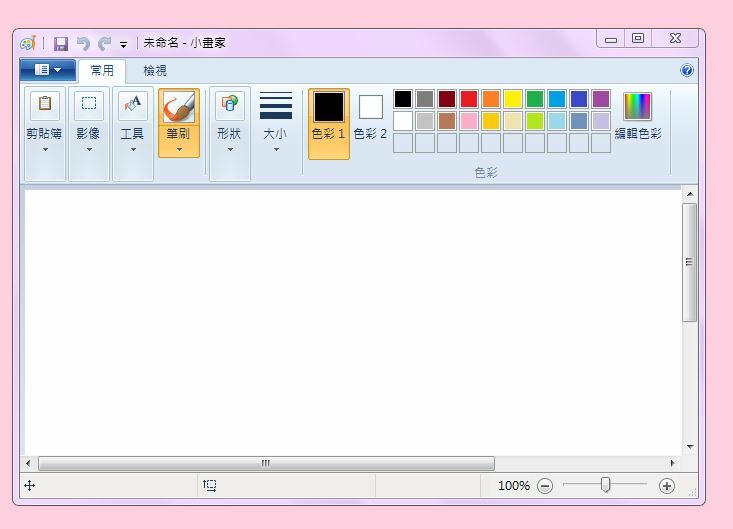Pick the indigo blue color swatch
The height and width of the screenshot is (529, 733).
tap(579, 99)
